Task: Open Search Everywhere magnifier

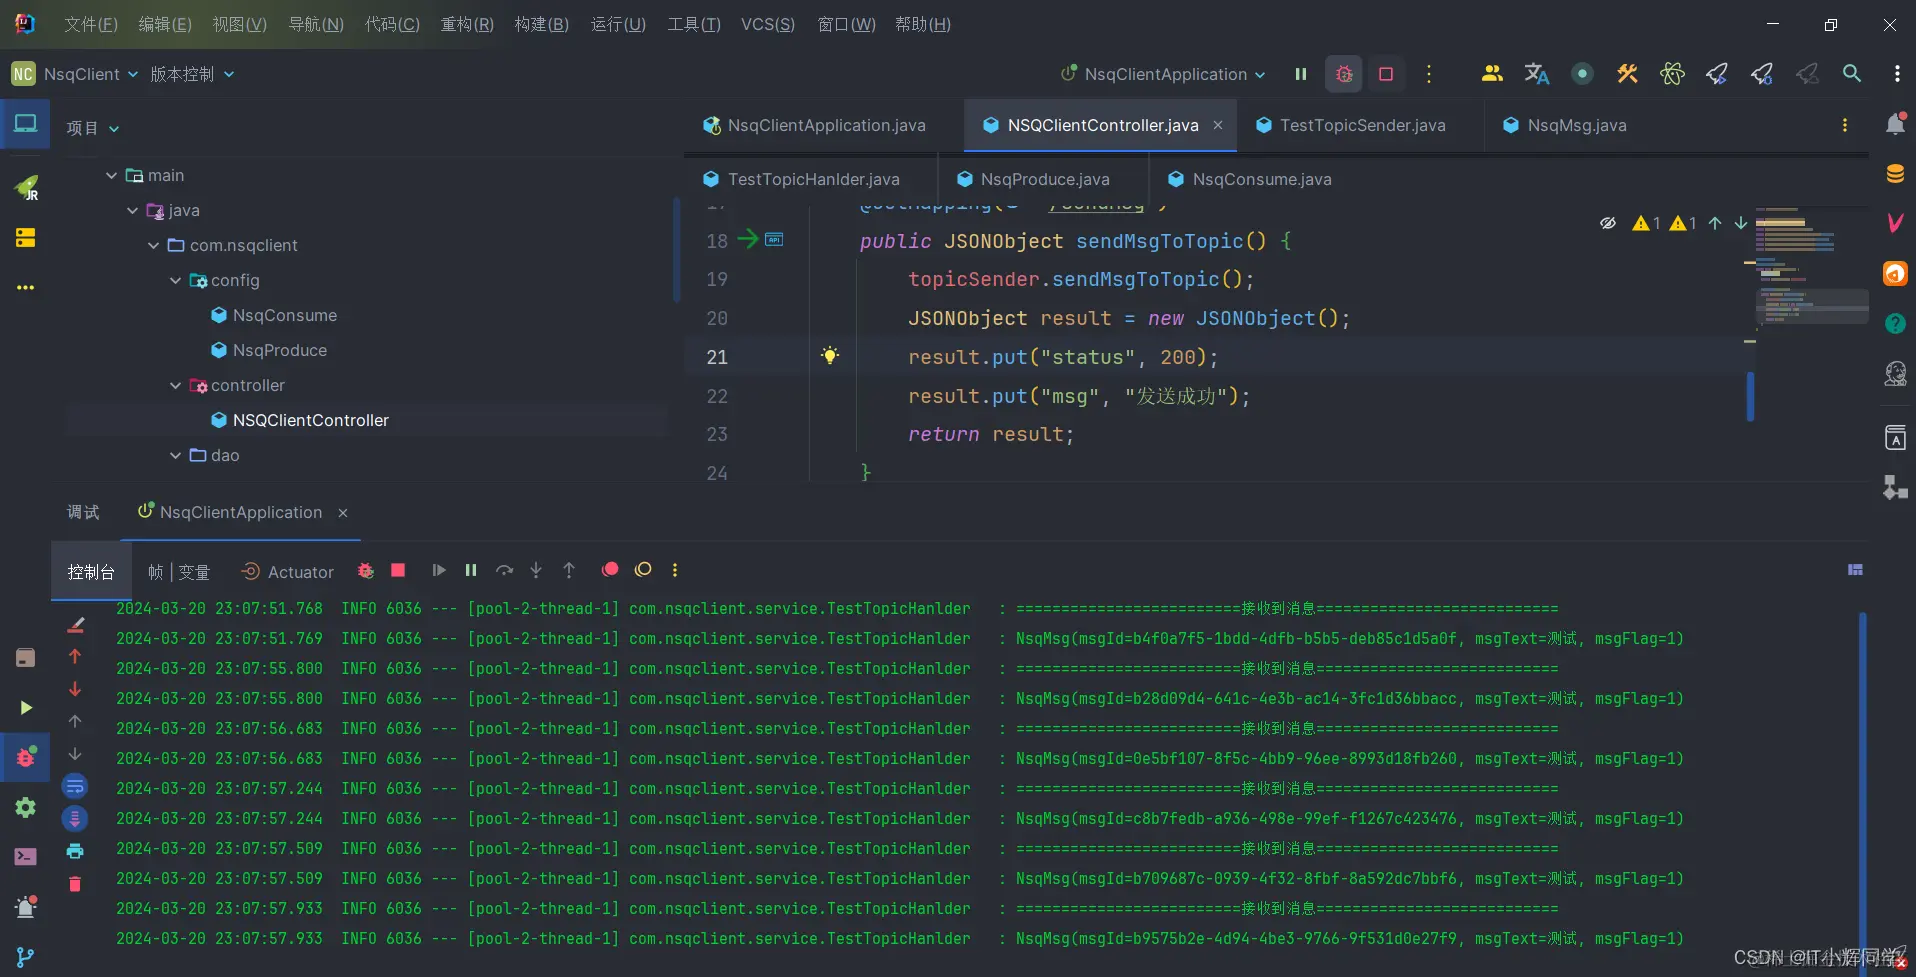Action: (x=1852, y=73)
